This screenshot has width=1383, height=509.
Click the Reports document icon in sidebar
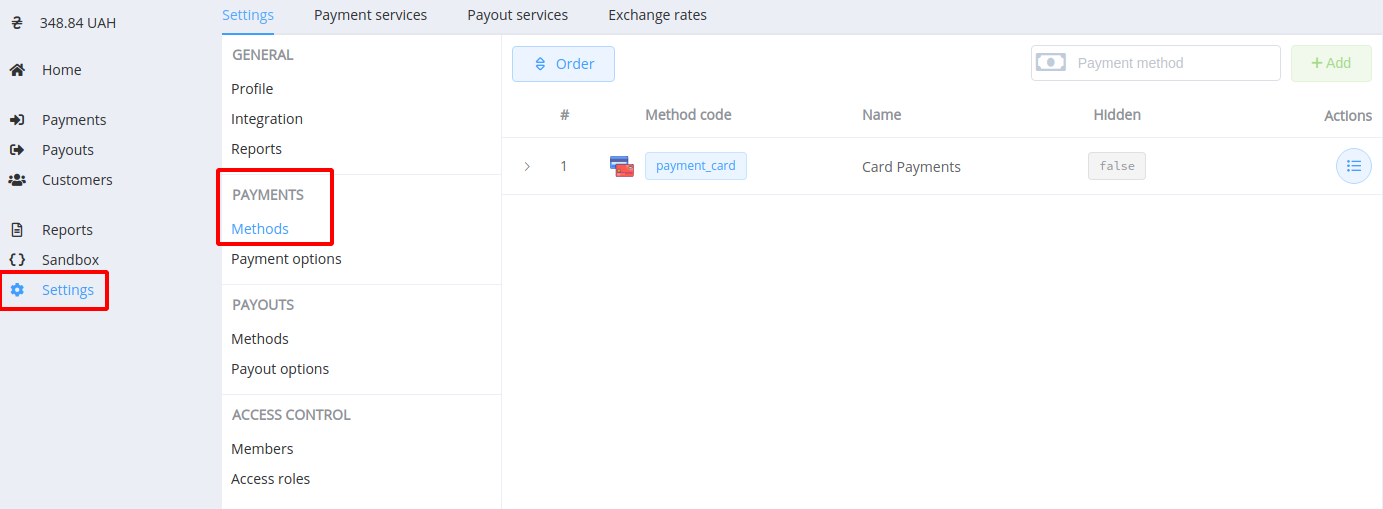[17, 230]
